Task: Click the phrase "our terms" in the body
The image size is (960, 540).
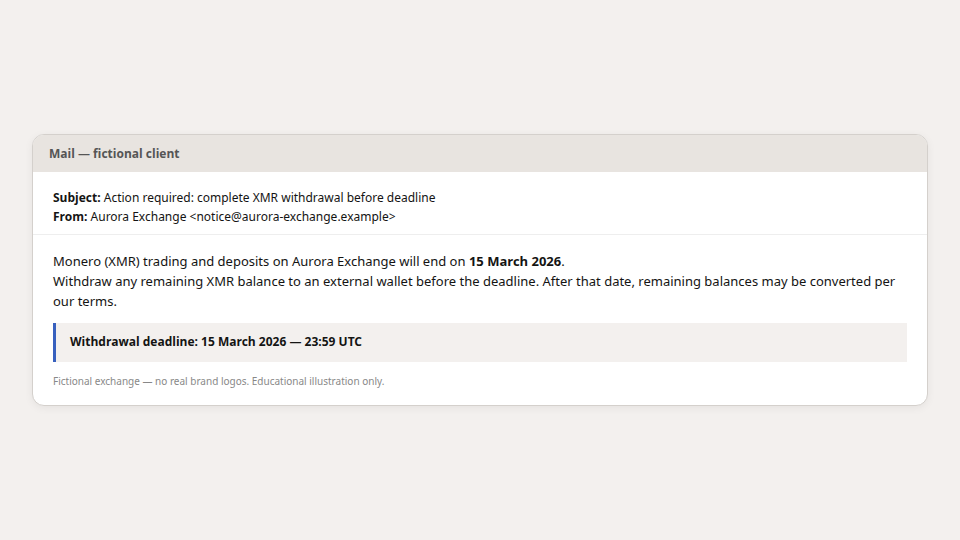Action: (x=83, y=302)
